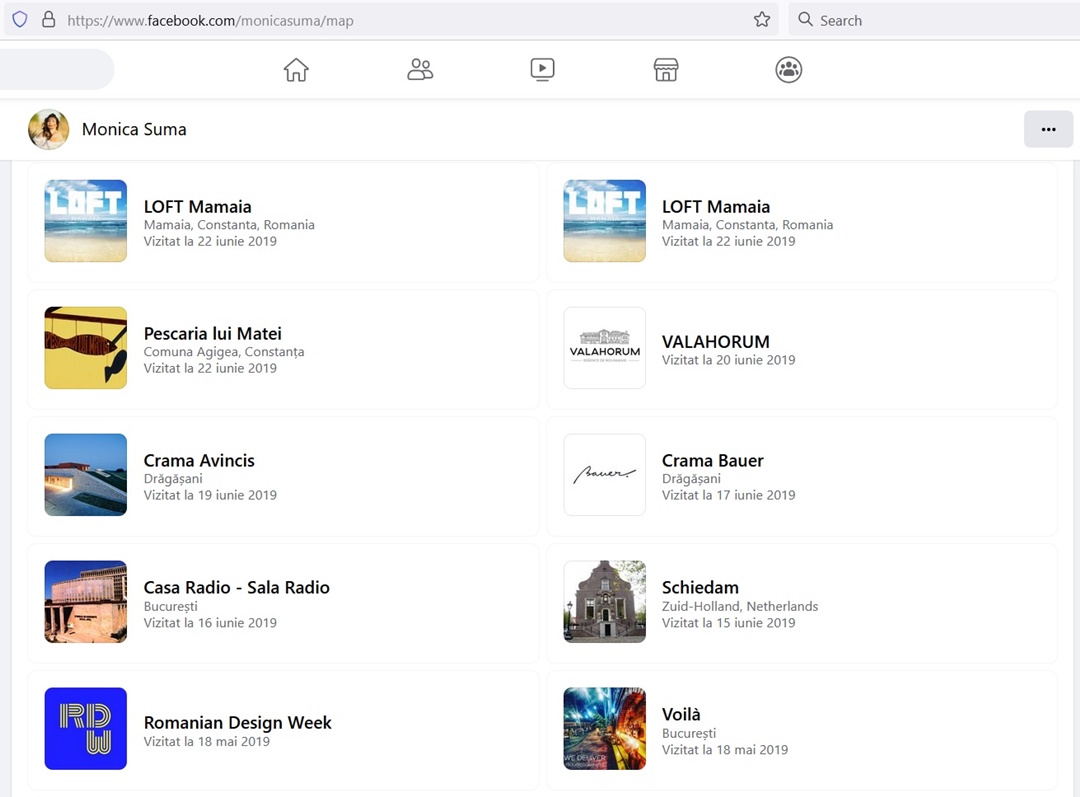The image size is (1080, 797).
Task: Click the Voilà place thumbnail image
Action: coord(605,729)
